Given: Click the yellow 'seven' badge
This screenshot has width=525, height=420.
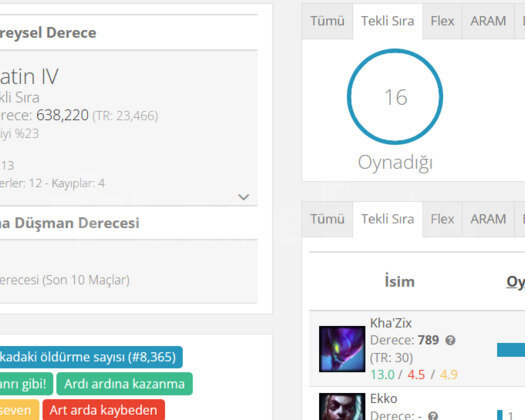Looking at the screenshot, I should [x=19, y=410].
